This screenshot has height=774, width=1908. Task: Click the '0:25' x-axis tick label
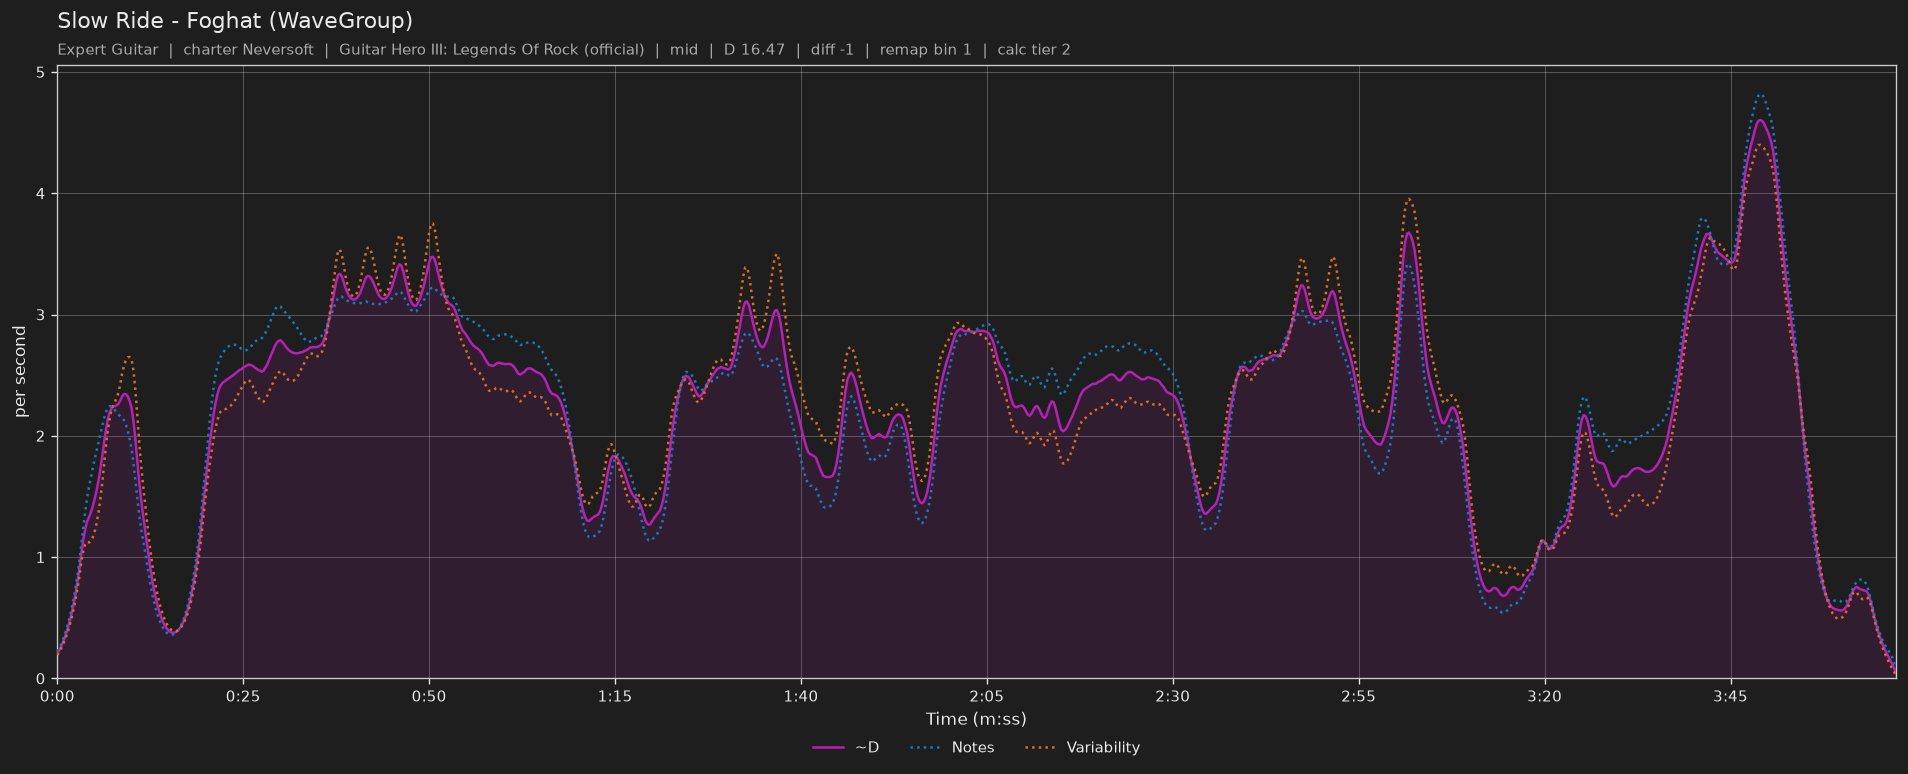pyautogui.click(x=243, y=696)
